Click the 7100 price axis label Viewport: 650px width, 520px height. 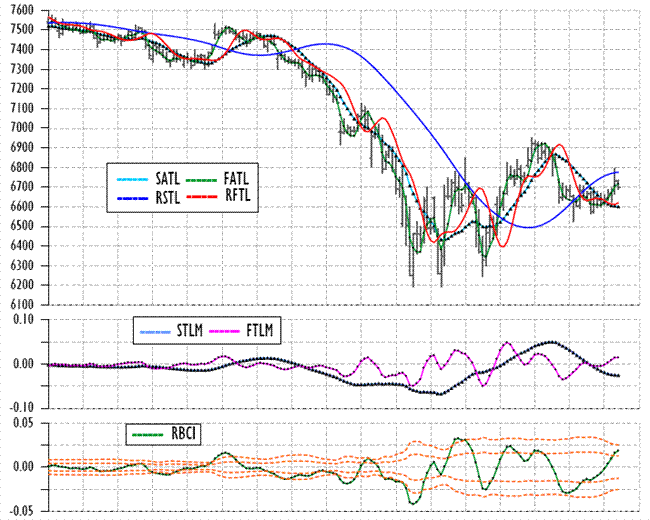pyautogui.click(x=22, y=109)
